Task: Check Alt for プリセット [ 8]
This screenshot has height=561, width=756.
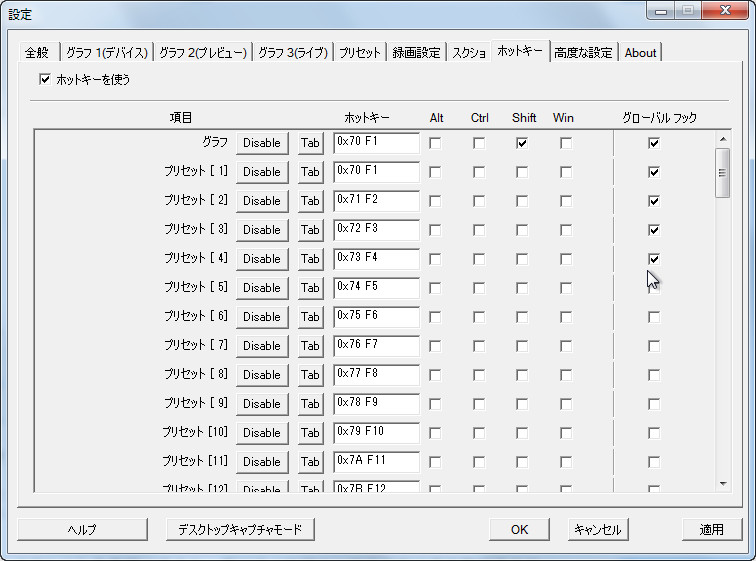Action: pos(435,375)
